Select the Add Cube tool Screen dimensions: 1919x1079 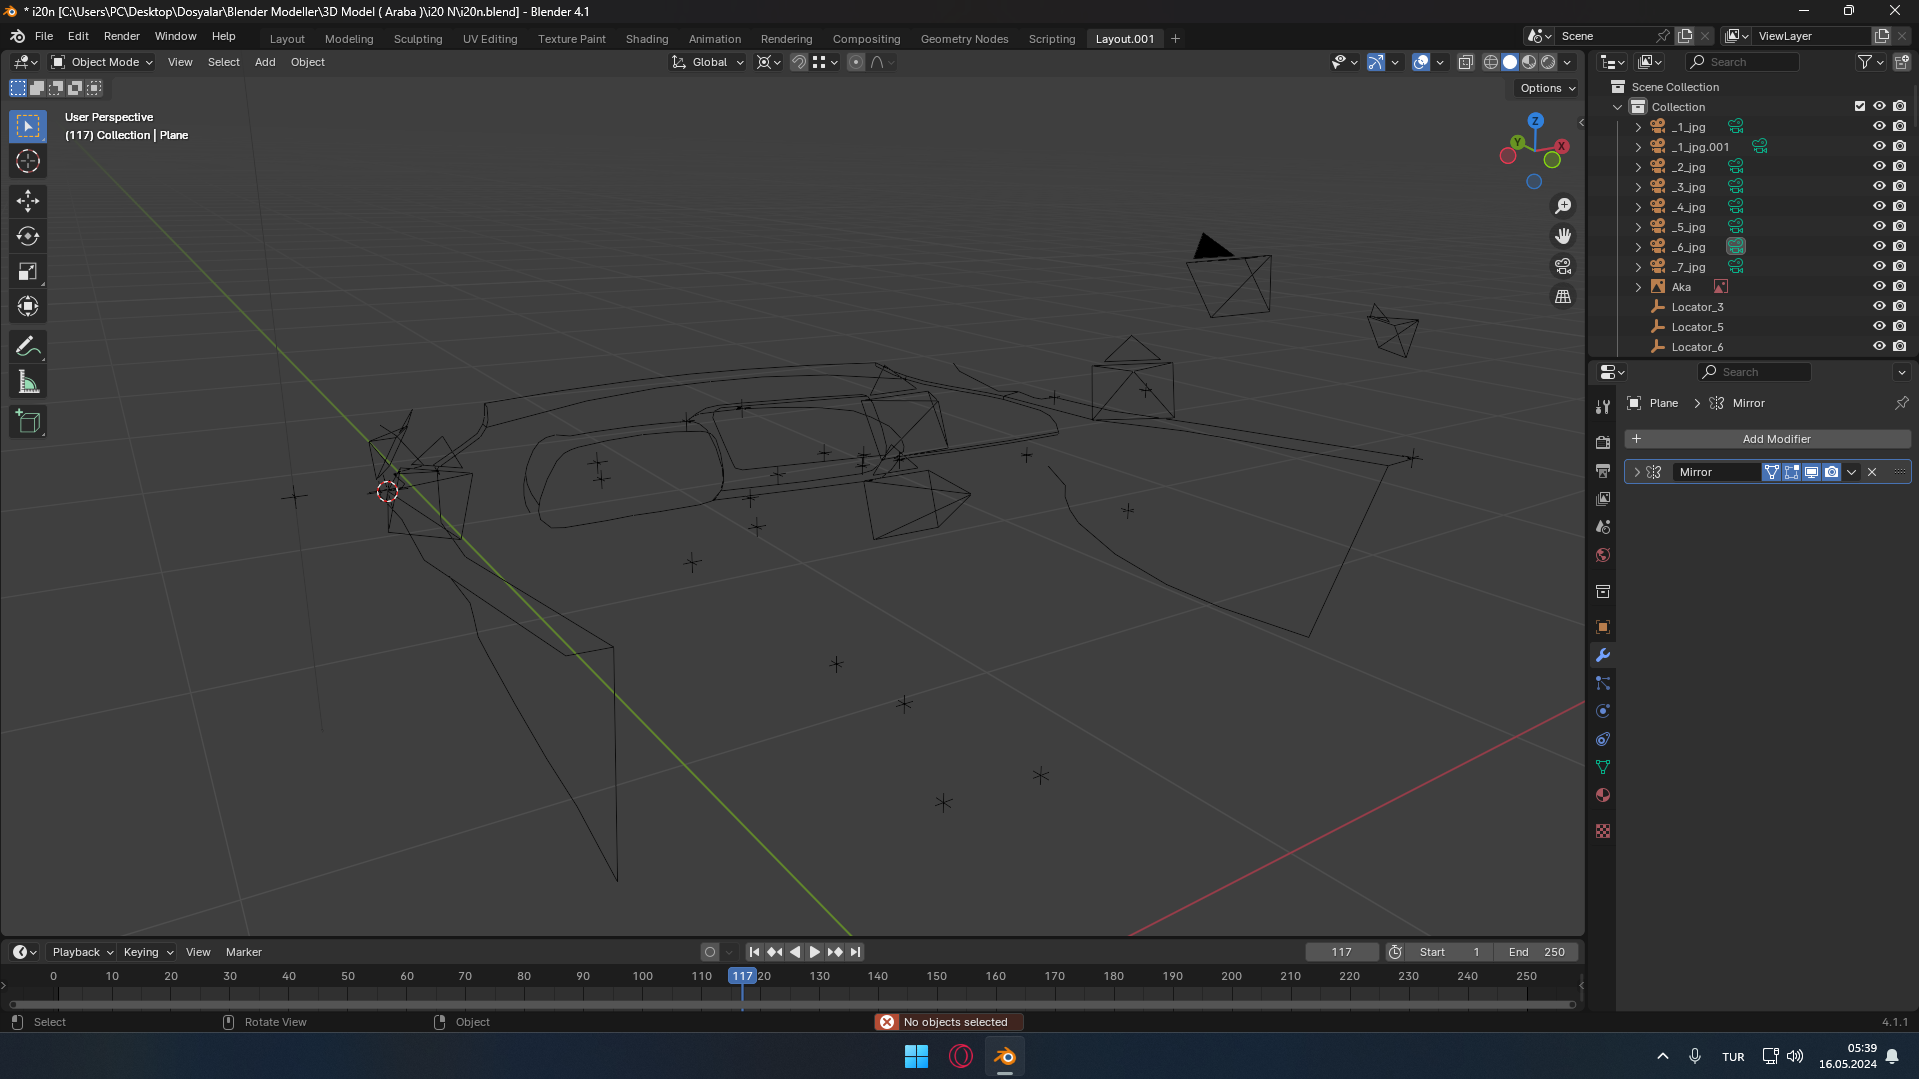[x=28, y=422]
